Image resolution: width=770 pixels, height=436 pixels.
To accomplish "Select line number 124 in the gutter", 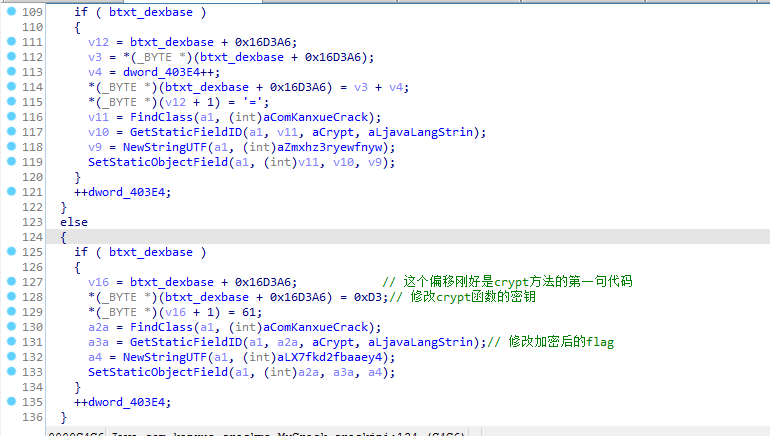I will 32,237.
